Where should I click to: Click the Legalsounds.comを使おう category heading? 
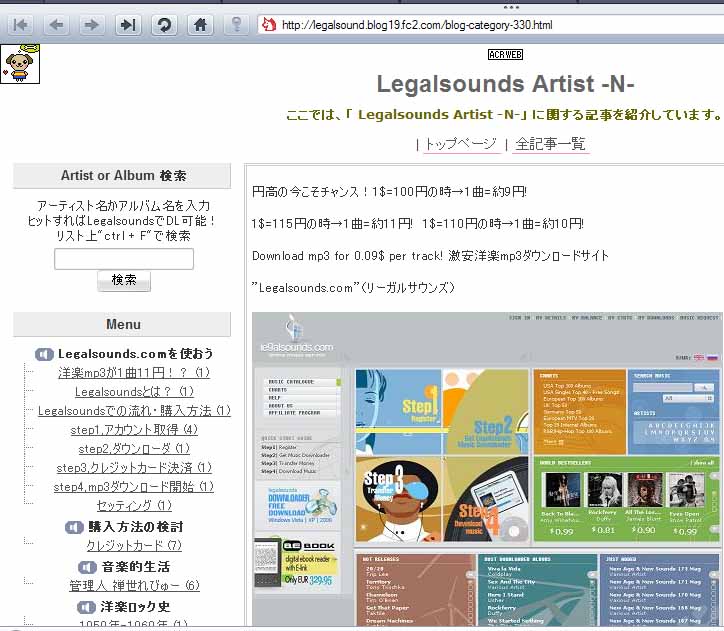pos(135,354)
